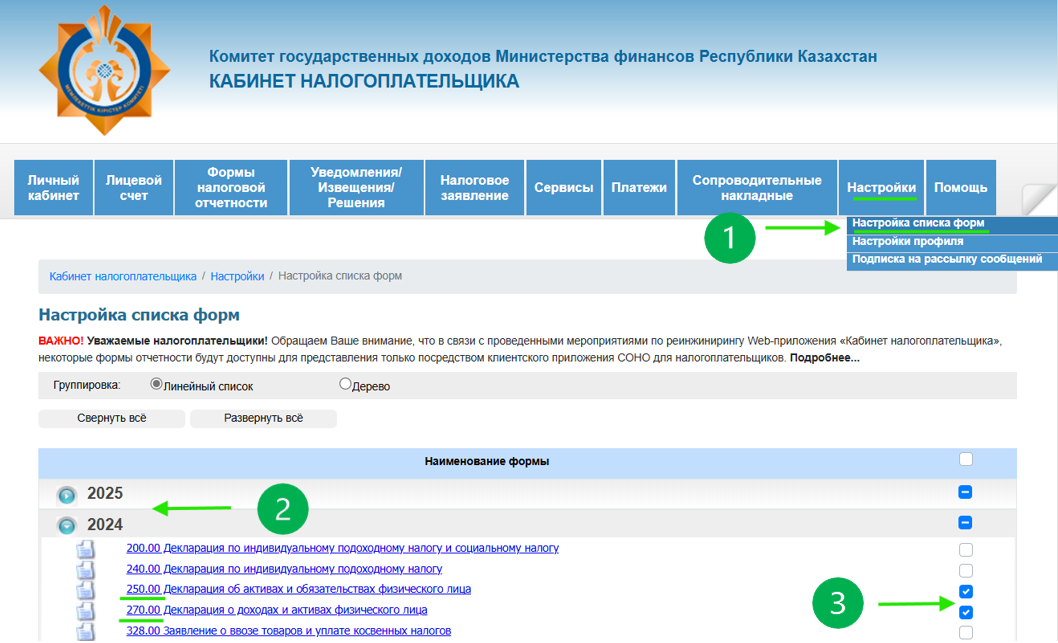Open the Лицевой счет menu
The height and width of the screenshot is (643, 1058).
click(x=134, y=188)
